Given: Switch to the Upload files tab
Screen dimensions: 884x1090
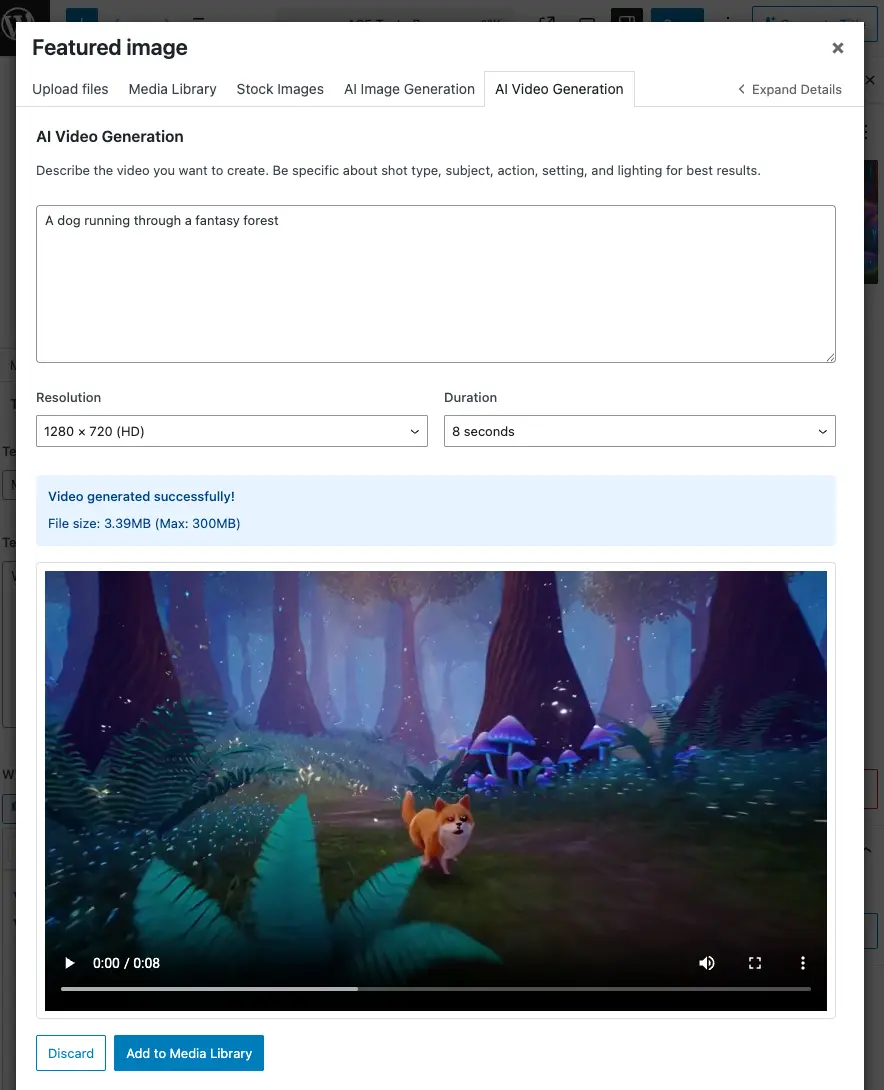Looking at the screenshot, I should pyautogui.click(x=70, y=89).
